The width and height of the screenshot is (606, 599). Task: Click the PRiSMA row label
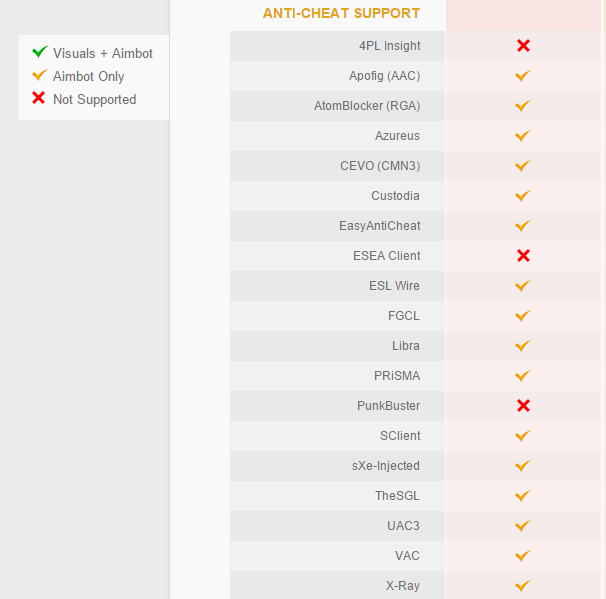pos(396,376)
